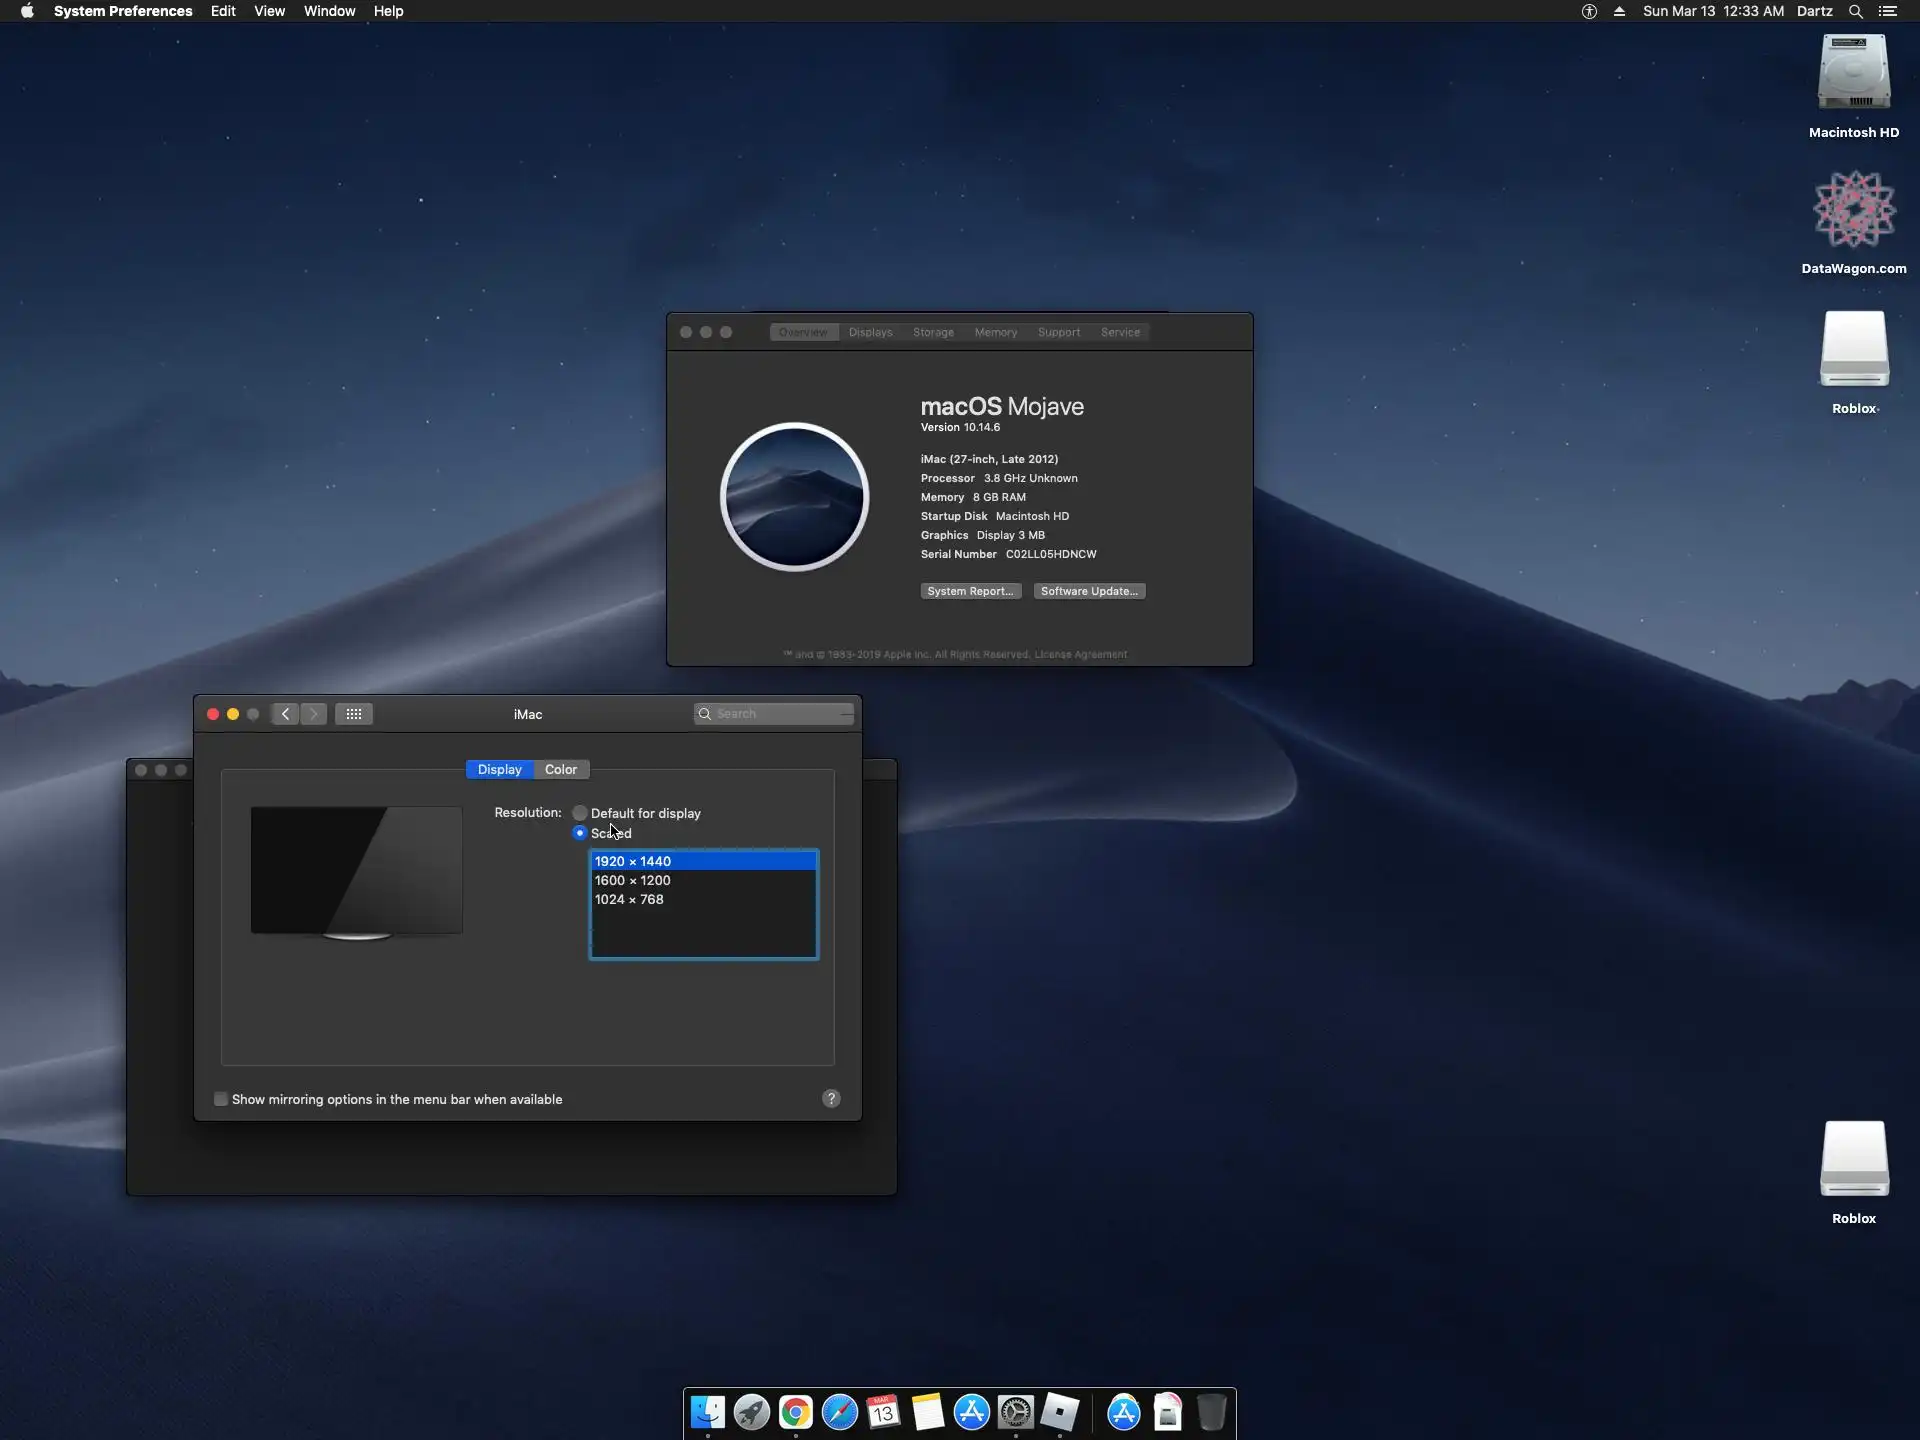Enable show mirroring options checkbox
1920x1440 pixels.
pos(221,1099)
